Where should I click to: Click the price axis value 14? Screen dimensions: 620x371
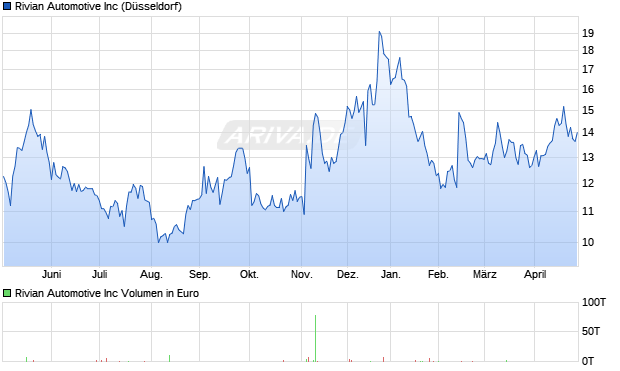point(588,132)
